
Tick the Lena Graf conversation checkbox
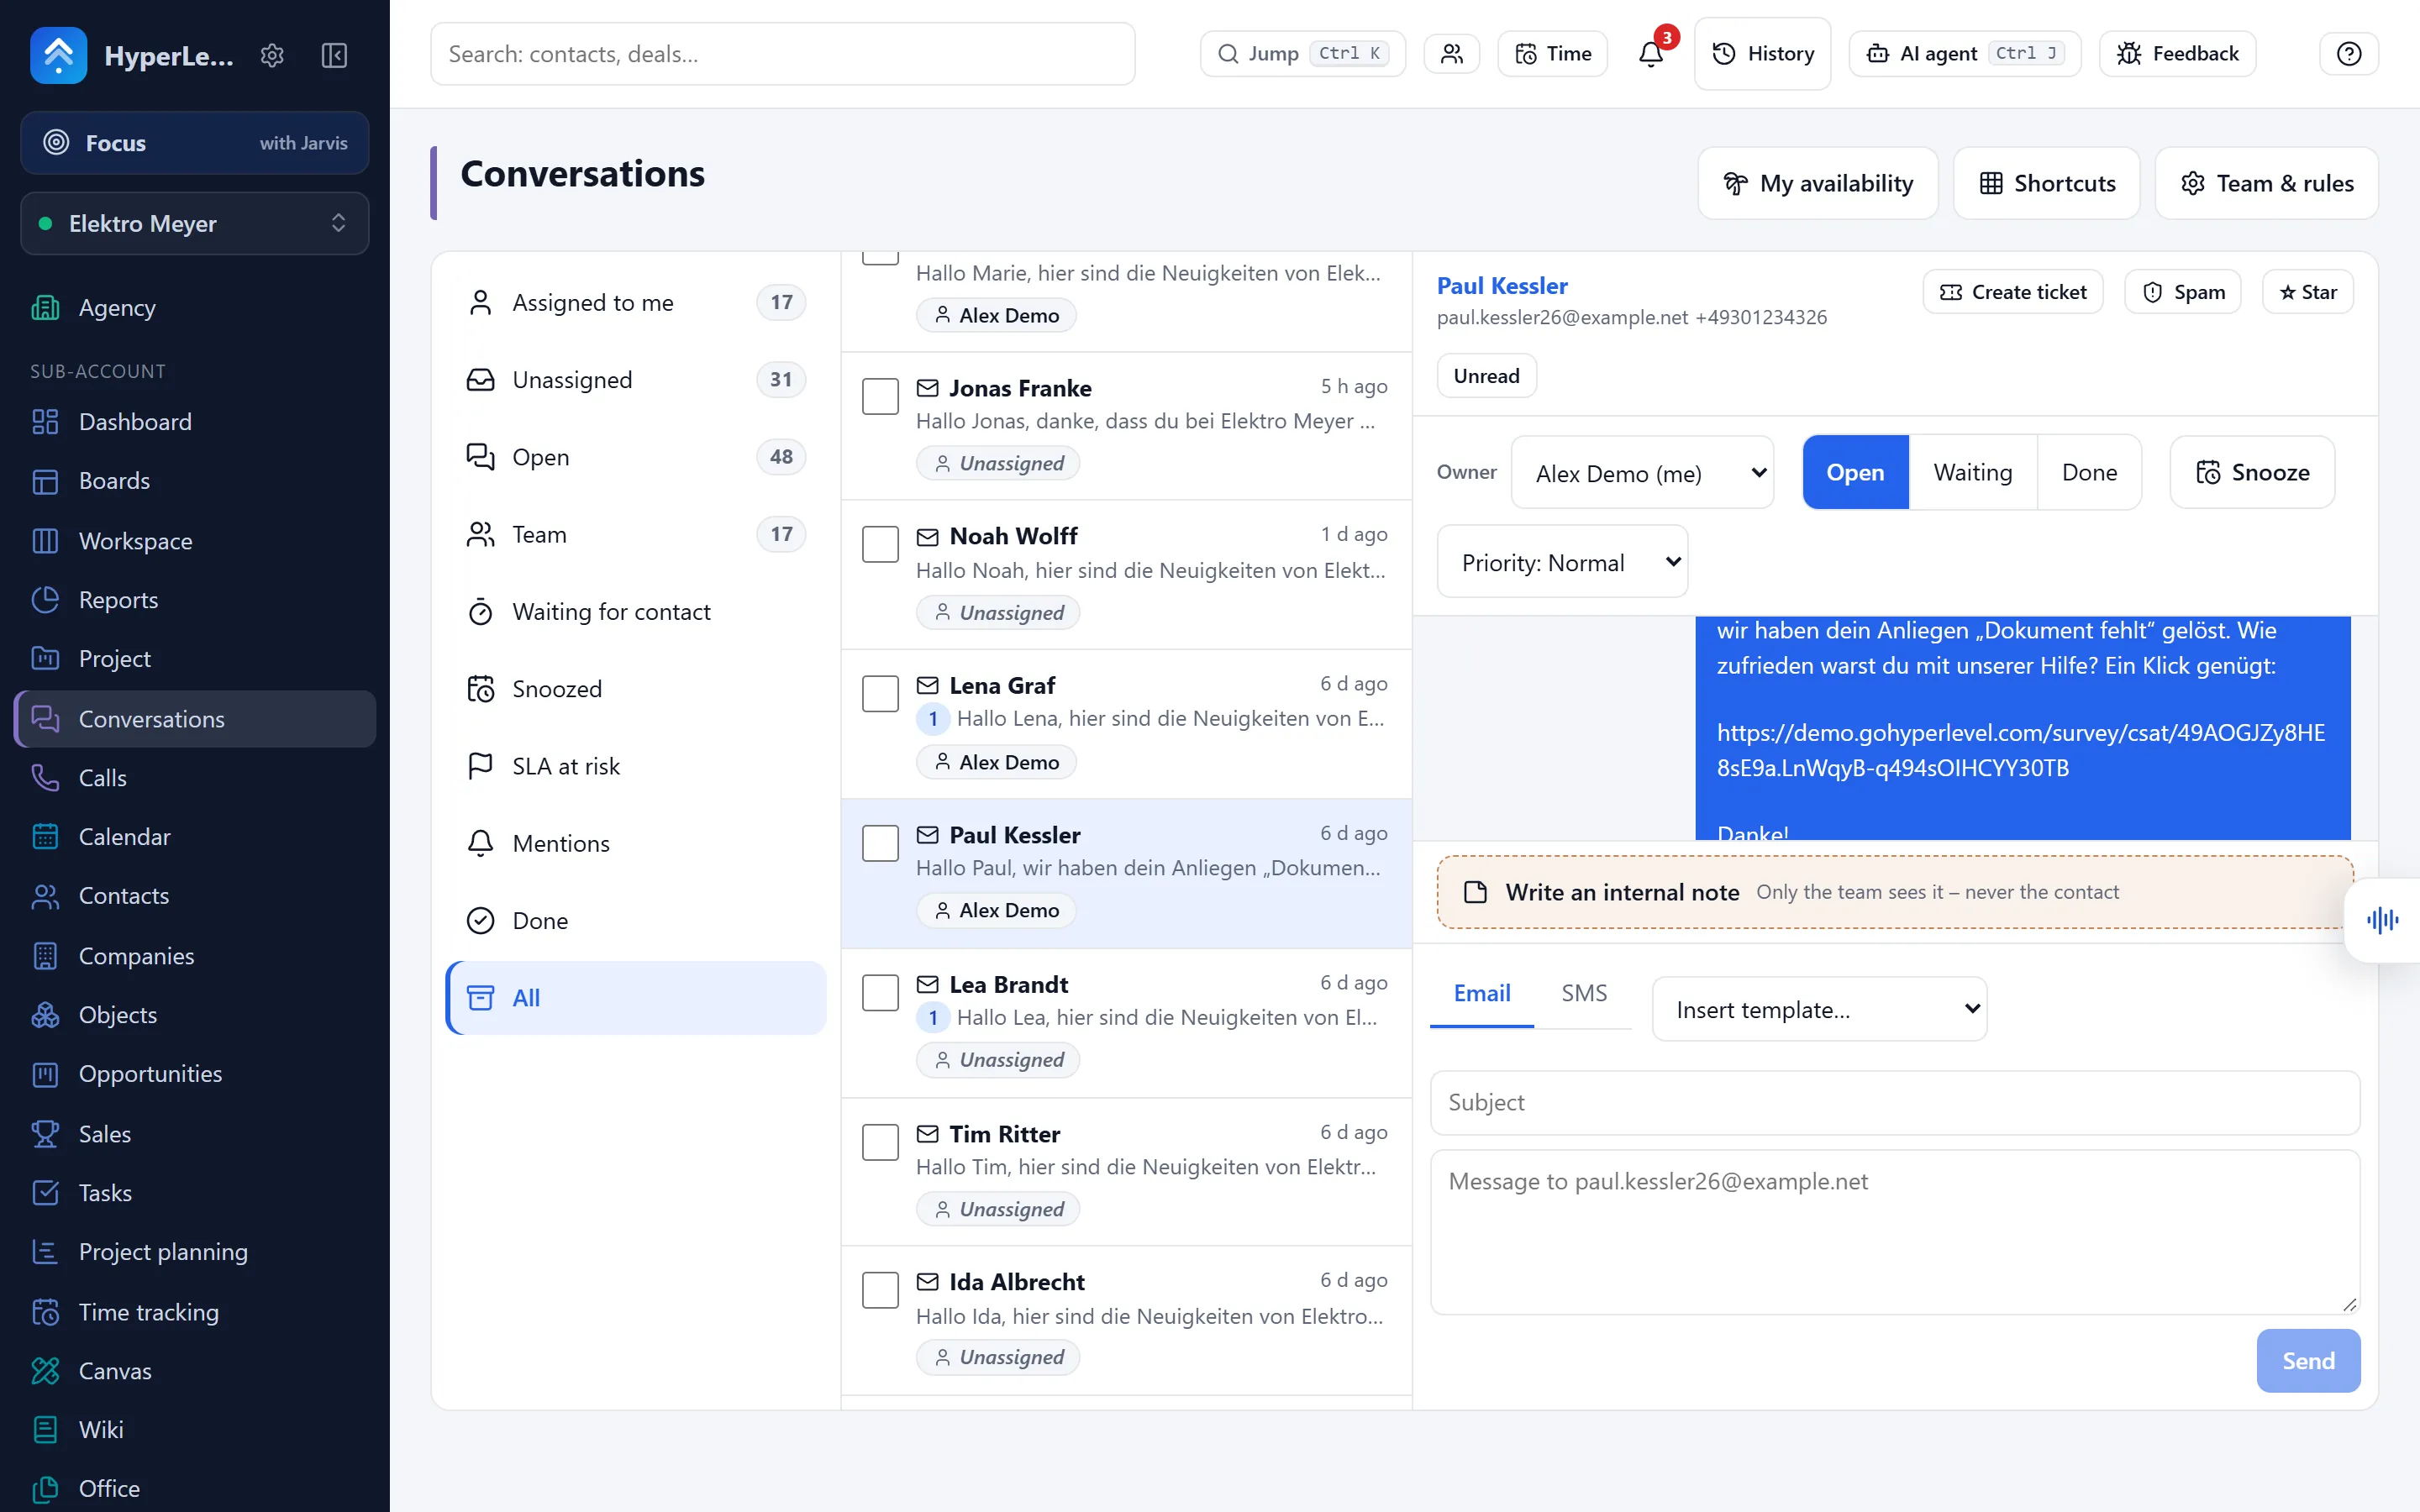coord(880,693)
